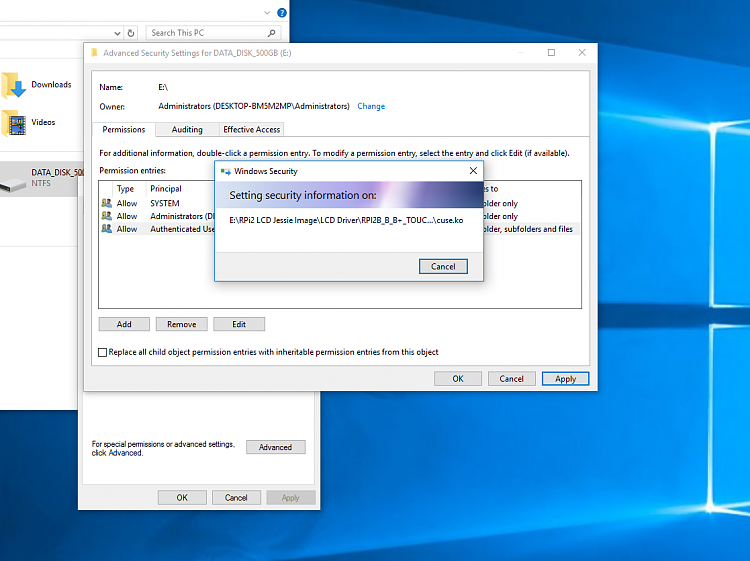Click the file path ending in cuse.ko
This screenshot has width=750, height=561.
[346, 220]
